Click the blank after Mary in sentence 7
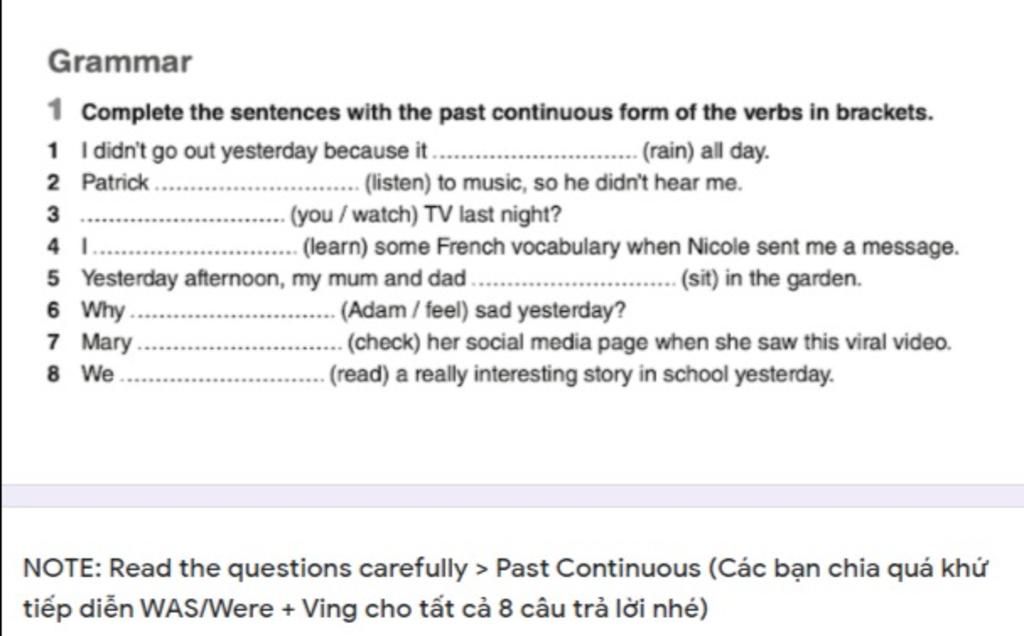Image resolution: width=1024 pixels, height=636 pixels. coord(238,344)
